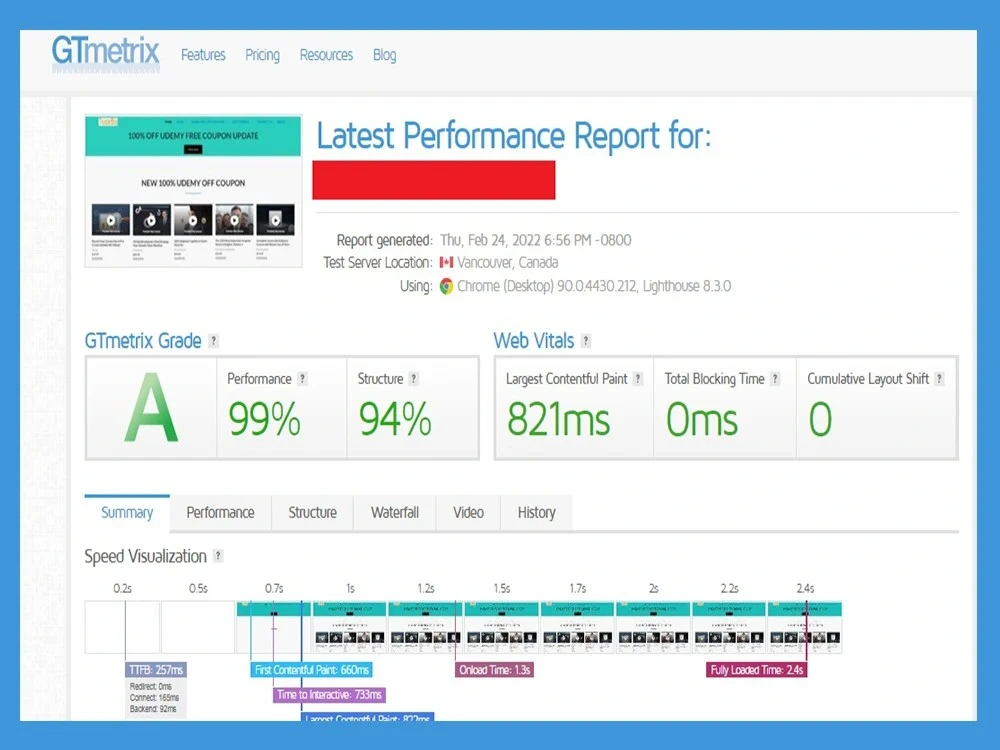
Task: Open the History tab
Action: [x=536, y=513]
